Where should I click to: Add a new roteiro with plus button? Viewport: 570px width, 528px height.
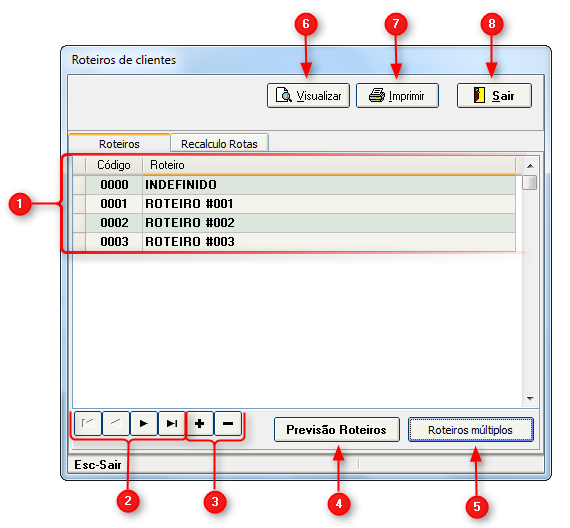tap(200, 423)
